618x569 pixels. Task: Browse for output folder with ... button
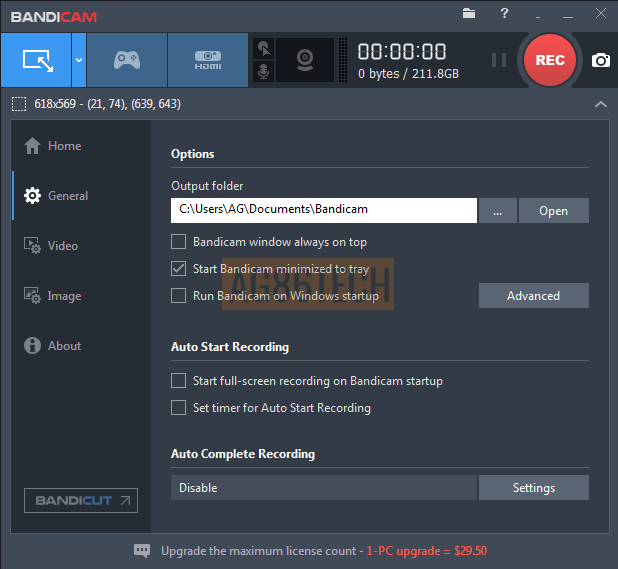pos(497,210)
